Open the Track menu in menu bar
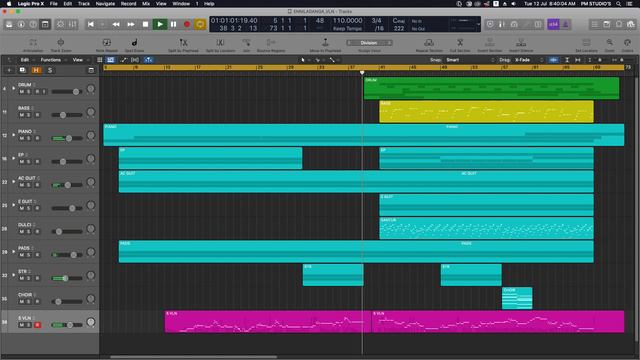Viewport: 640px width, 360px height. 84,4
